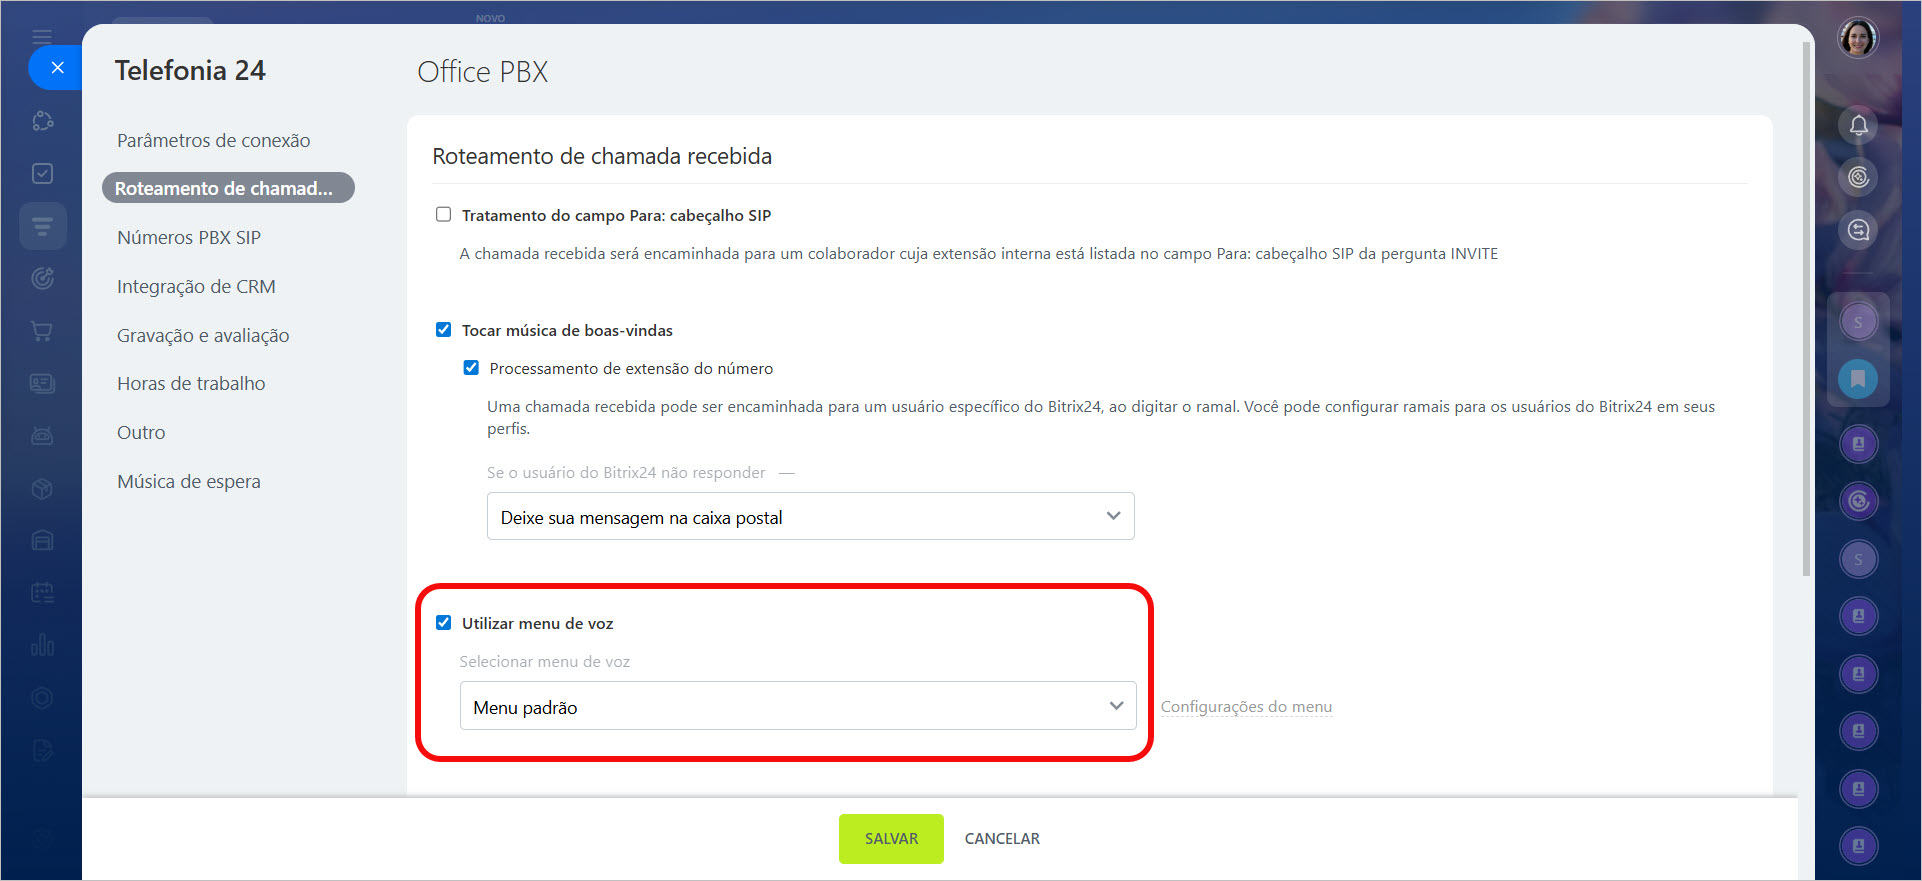Uncheck Tocar música de boas-vindas
Viewport: 1922px width, 881px height.
443,329
